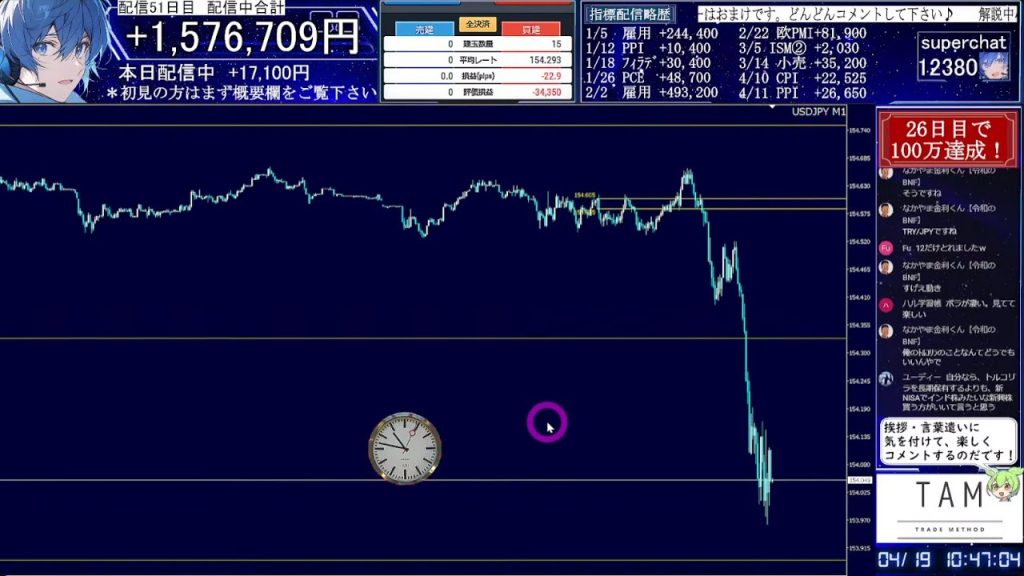This screenshot has height=576, width=1024.
Task: Click the 平均レート value 154.293 field
Action: point(542,60)
